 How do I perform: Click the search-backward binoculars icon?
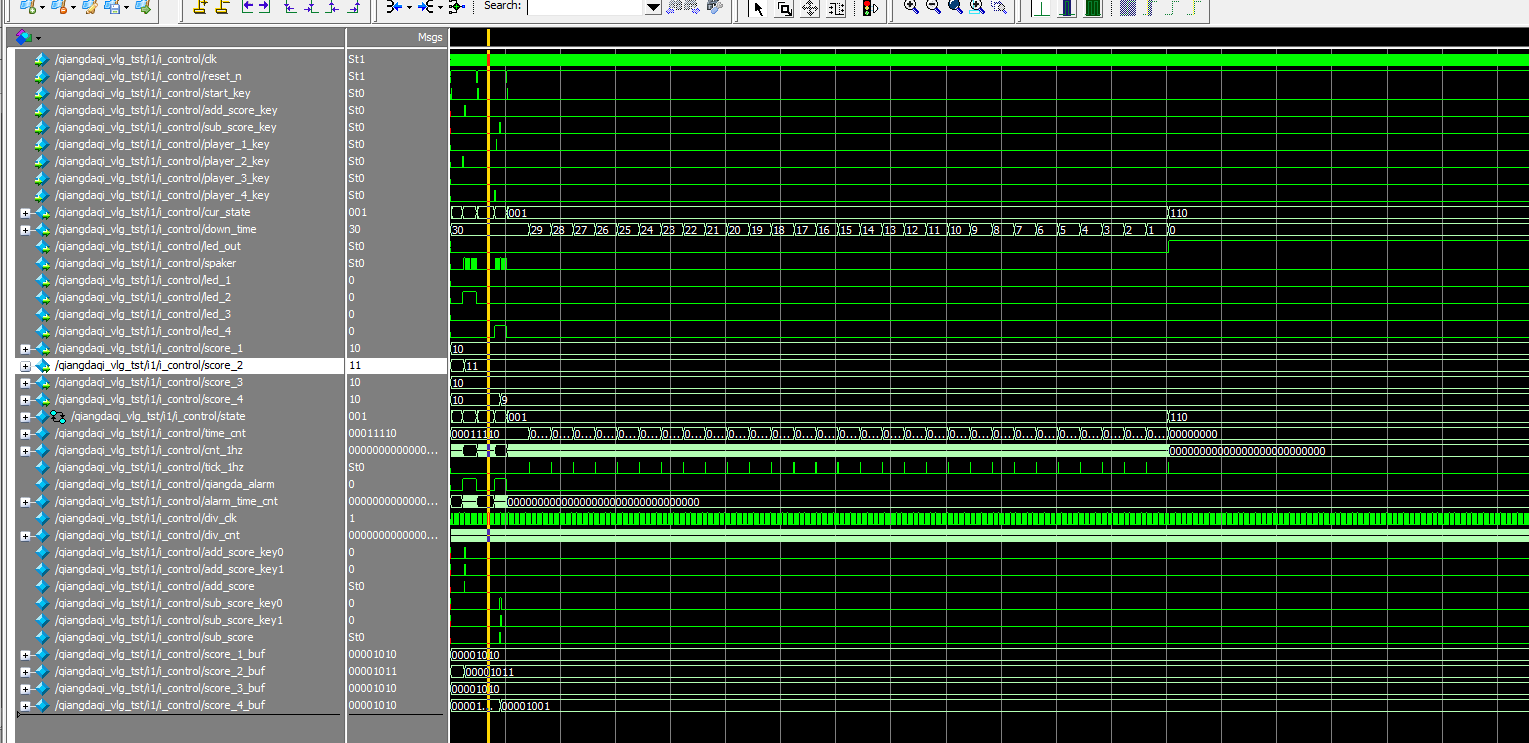[x=677, y=6]
